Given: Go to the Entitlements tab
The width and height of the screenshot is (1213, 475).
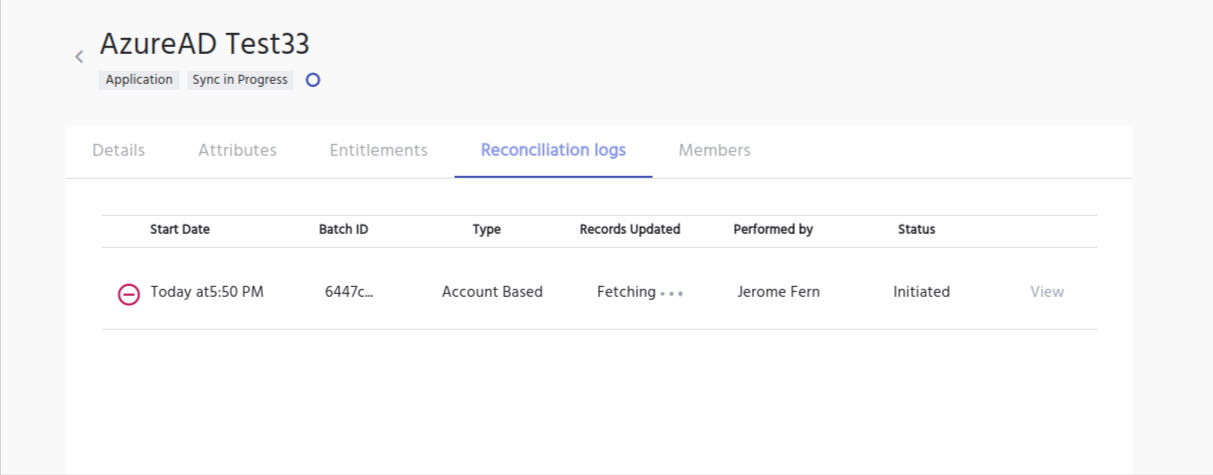Looking at the screenshot, I should [378, 151].
